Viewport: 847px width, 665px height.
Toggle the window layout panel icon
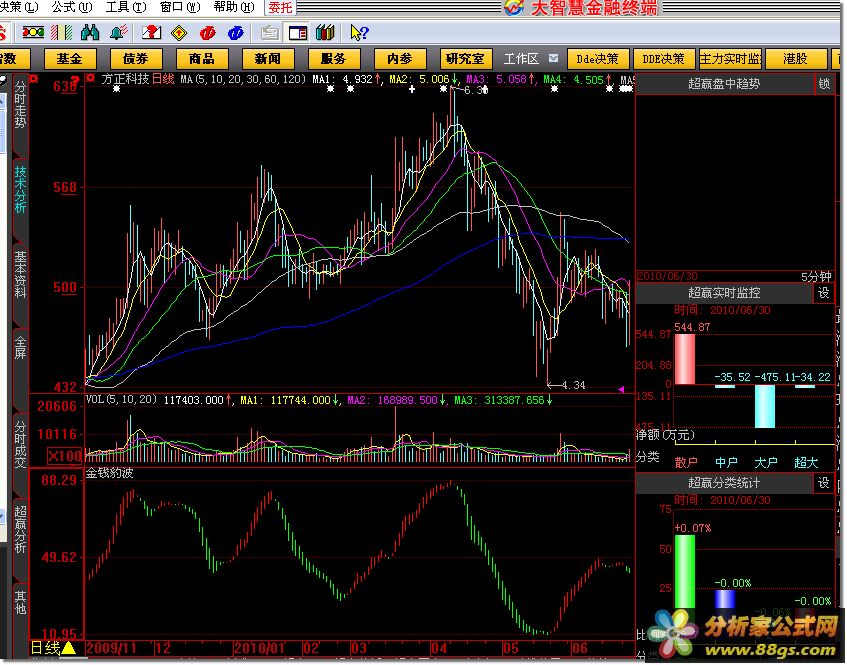(298, 33)
